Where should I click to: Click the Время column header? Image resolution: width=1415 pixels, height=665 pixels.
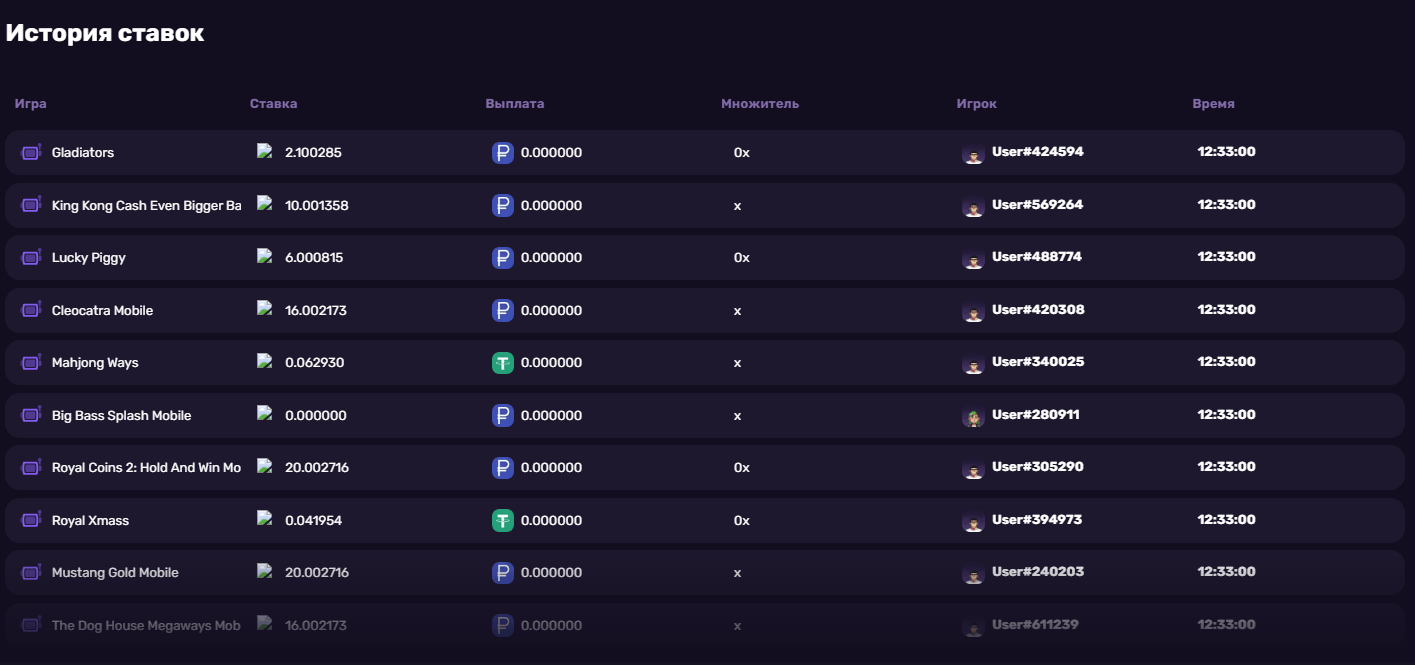pyautogui.click(x=1213, y=104)
